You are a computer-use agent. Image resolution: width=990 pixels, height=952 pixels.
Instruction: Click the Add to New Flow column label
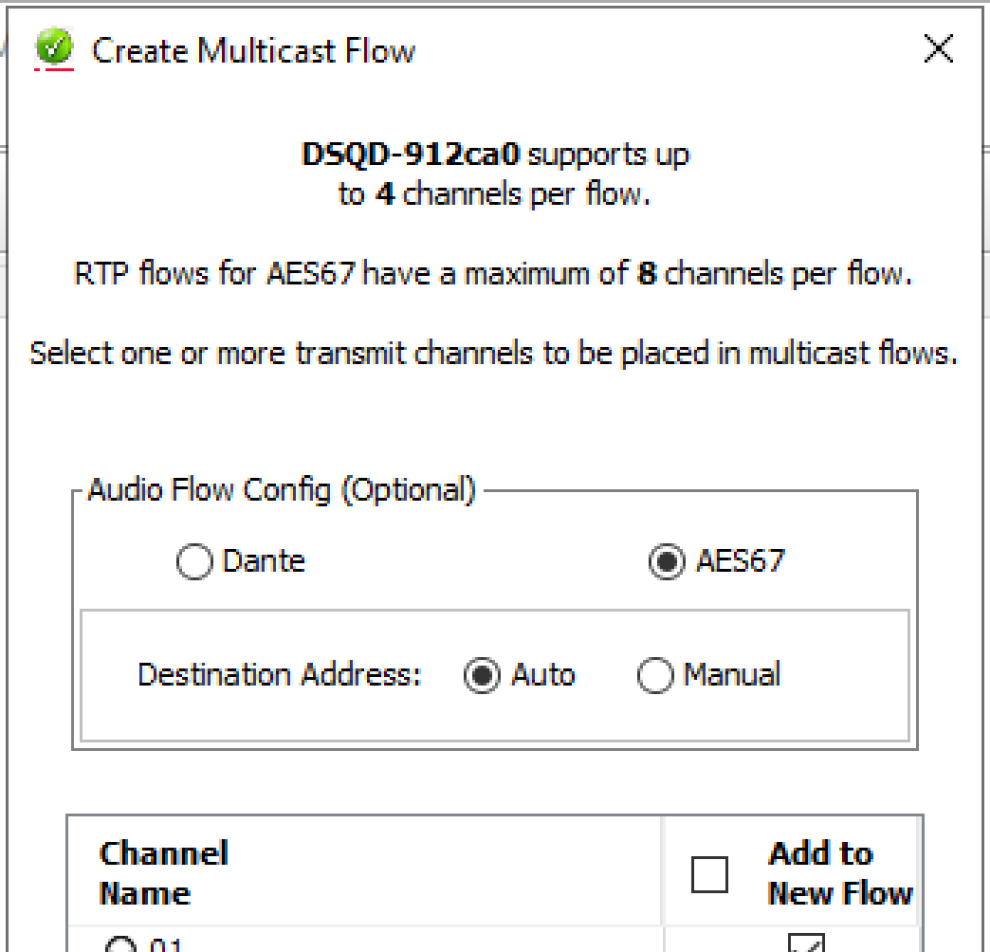(839, 872)
